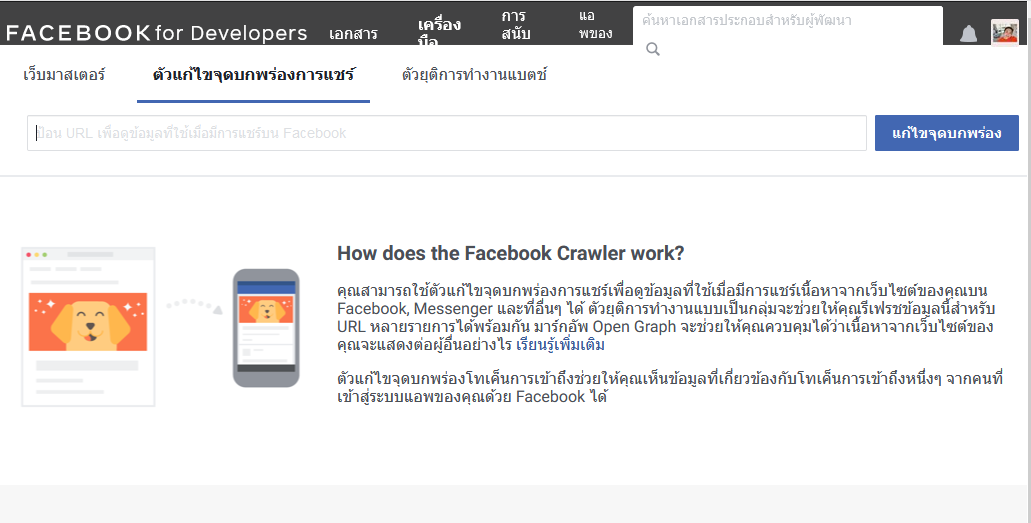This screenshot has width=1031, height=523.
Task: Click the URL input field for debugging
Action: click(x=446, y=133)
